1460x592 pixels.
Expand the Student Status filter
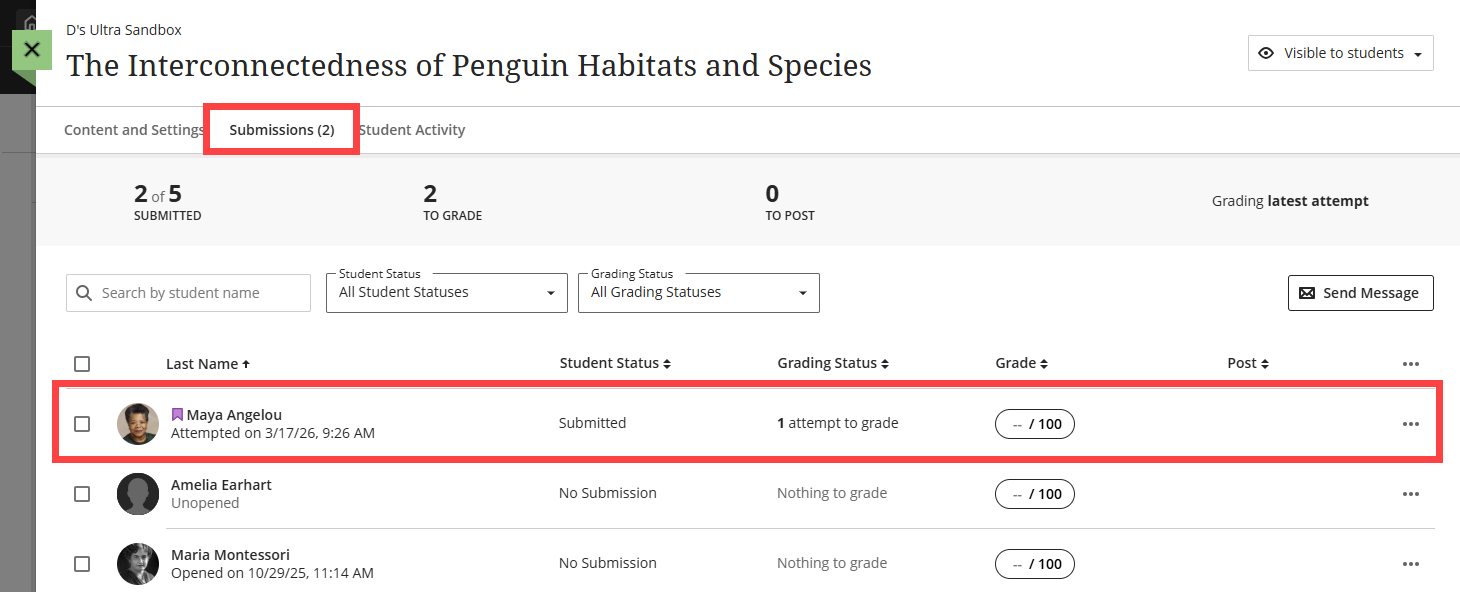point(446,293)
